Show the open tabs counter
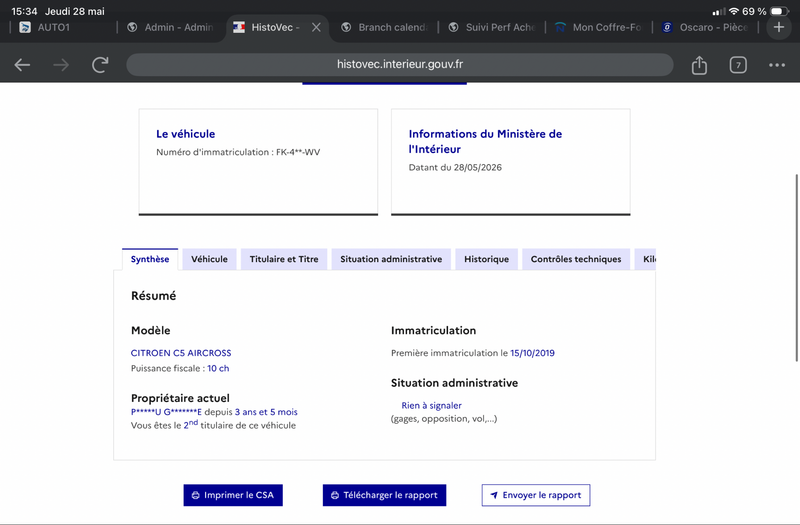Image resolution: width=800 pixels, height=525 pixels. coord(738,65)
